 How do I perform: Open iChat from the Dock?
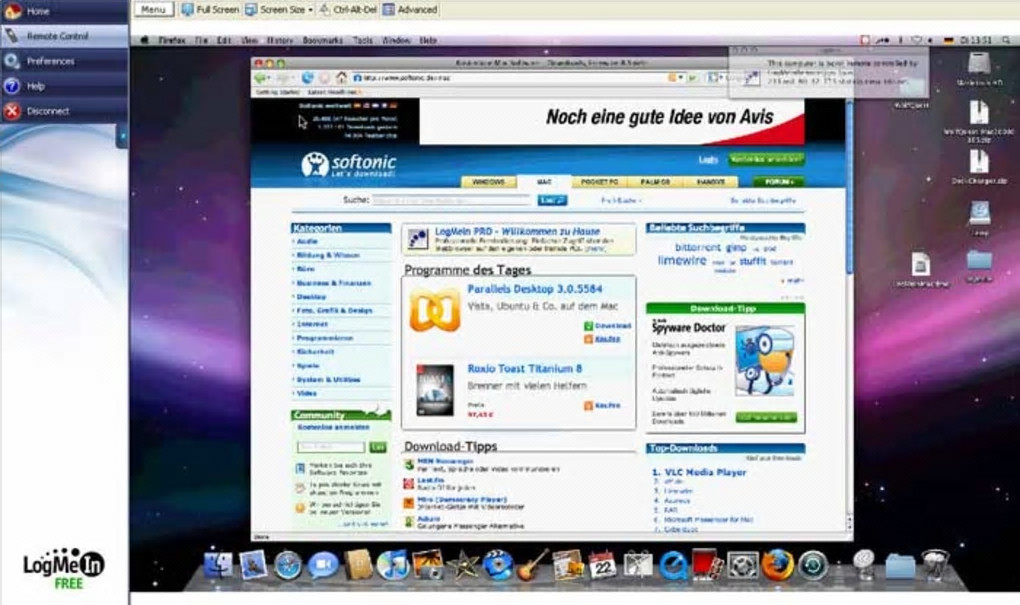coord(323,565)
